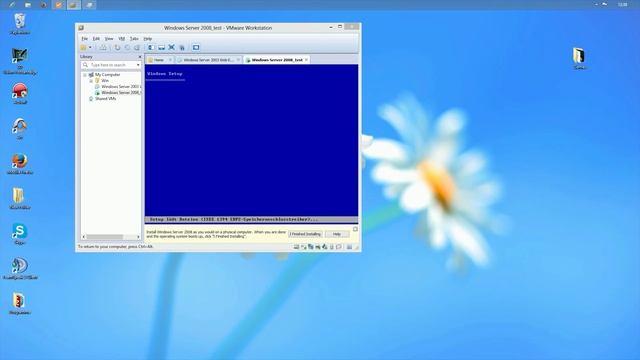640x360 pixels.
Task: Open the View menu
Action: (109, 38)
